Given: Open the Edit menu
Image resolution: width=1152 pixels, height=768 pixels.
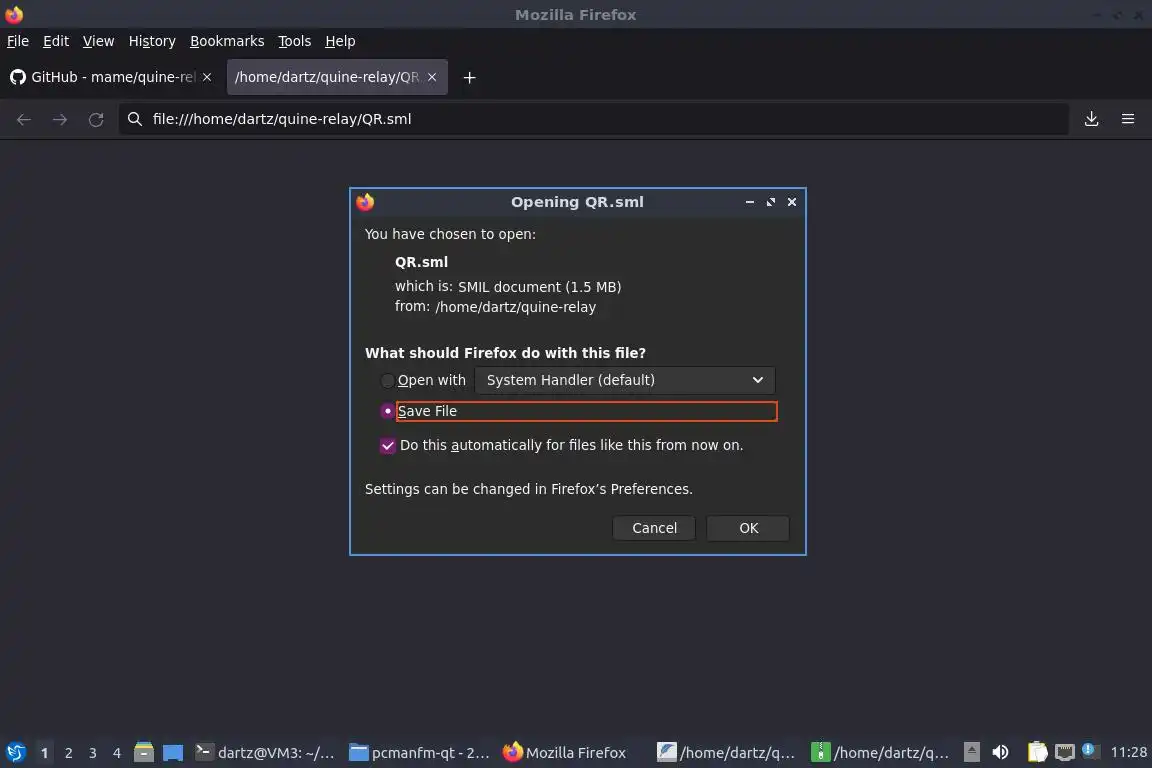Looking at the screenshot, I should coord(56,41).
